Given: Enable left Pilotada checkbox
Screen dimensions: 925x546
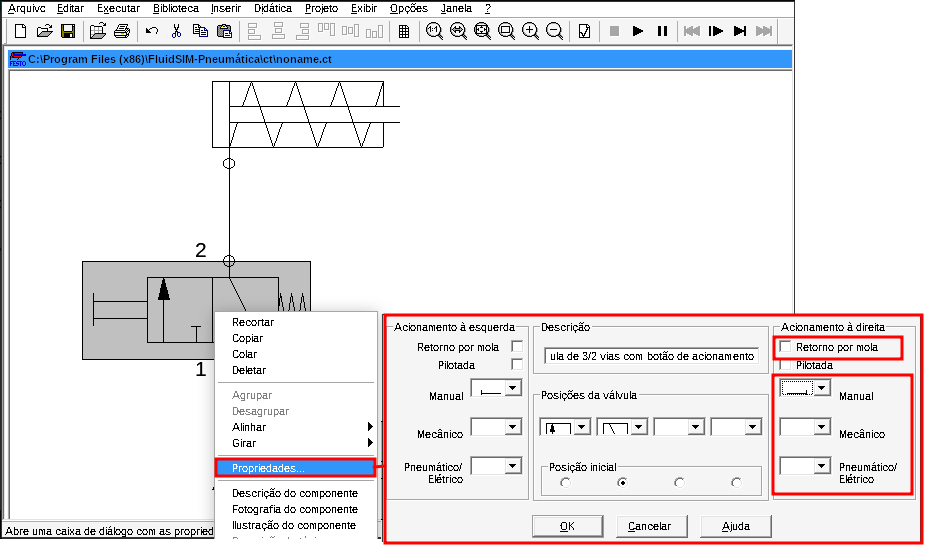Looking at the screenshot, I should tap(517, 364).
